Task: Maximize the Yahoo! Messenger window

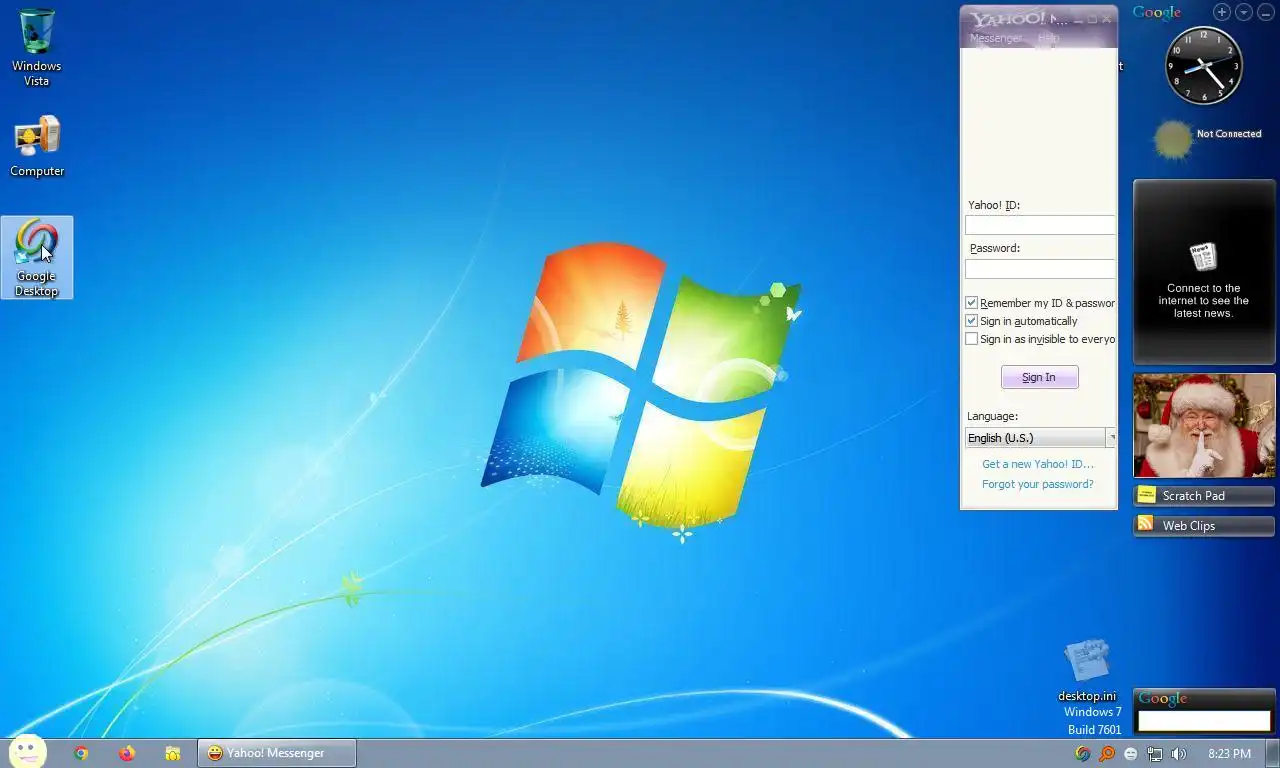Action: 1092,18
